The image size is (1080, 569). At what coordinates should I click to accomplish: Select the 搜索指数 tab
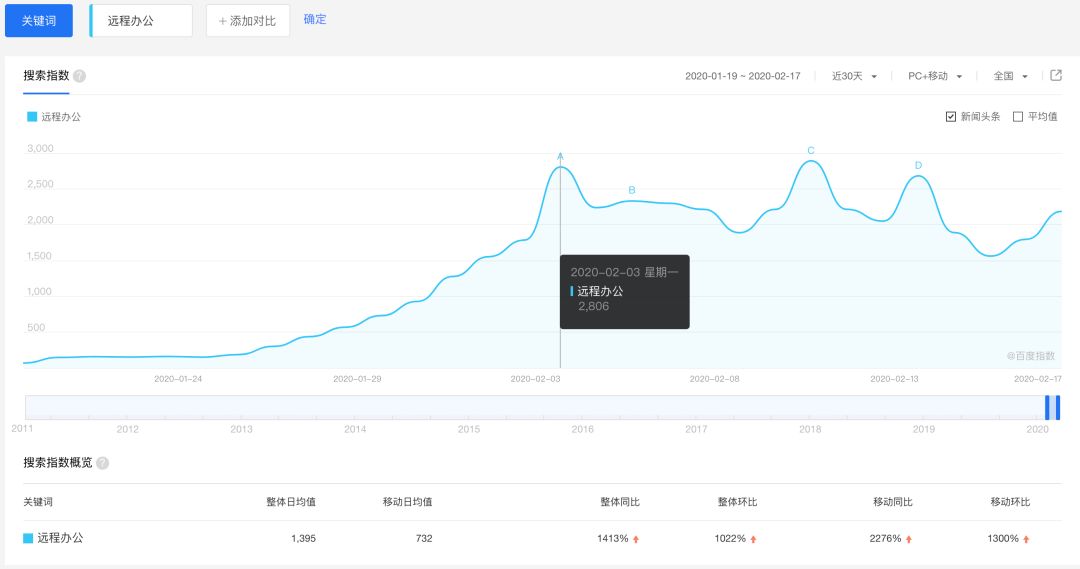tap(46, 76)
